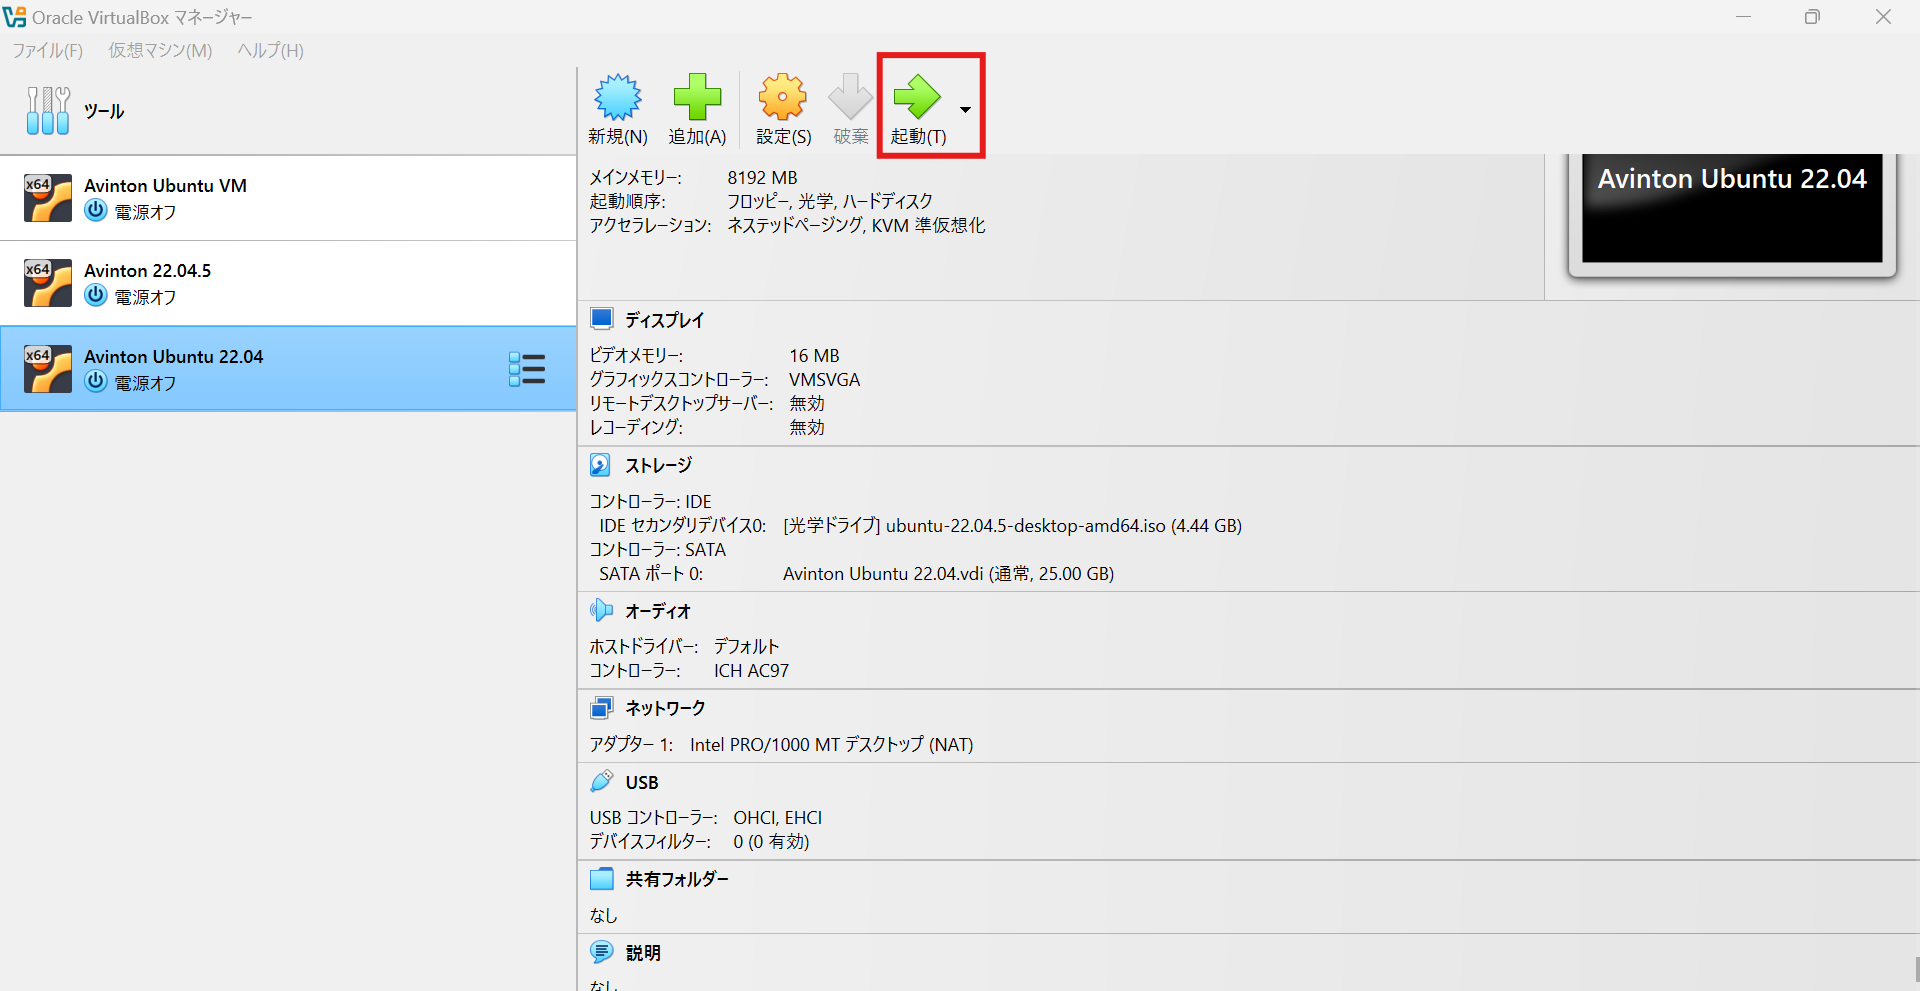The height and width of the screenshot is (991, 1920).
Task: Select Avinton Ubuntu VM machine icon
Action: (x=48, y=198)
